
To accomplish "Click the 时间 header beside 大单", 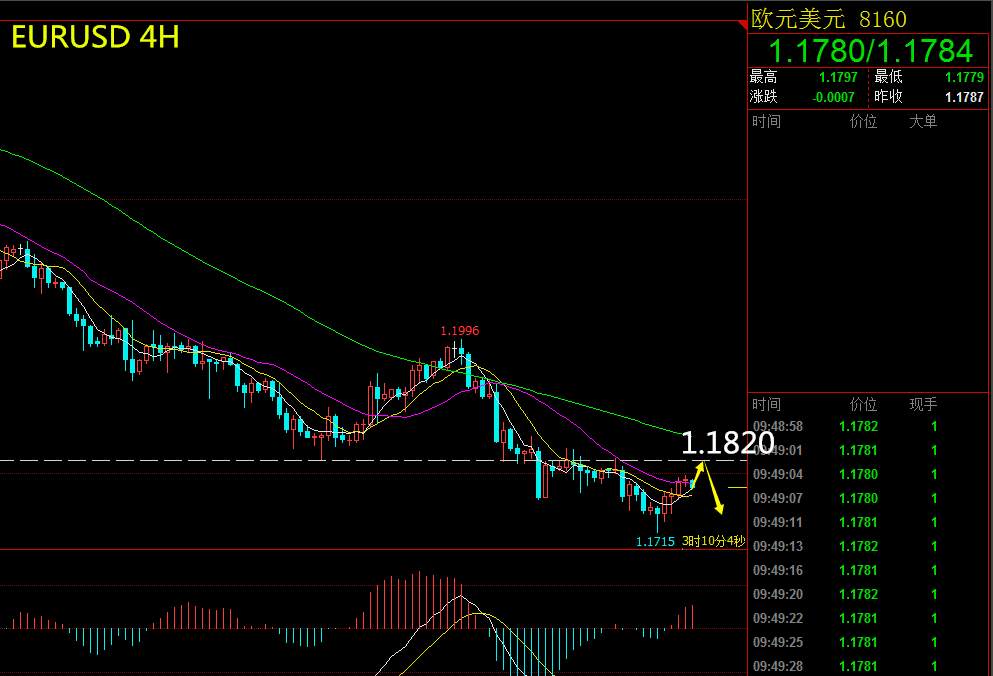I will click(766, 121).
